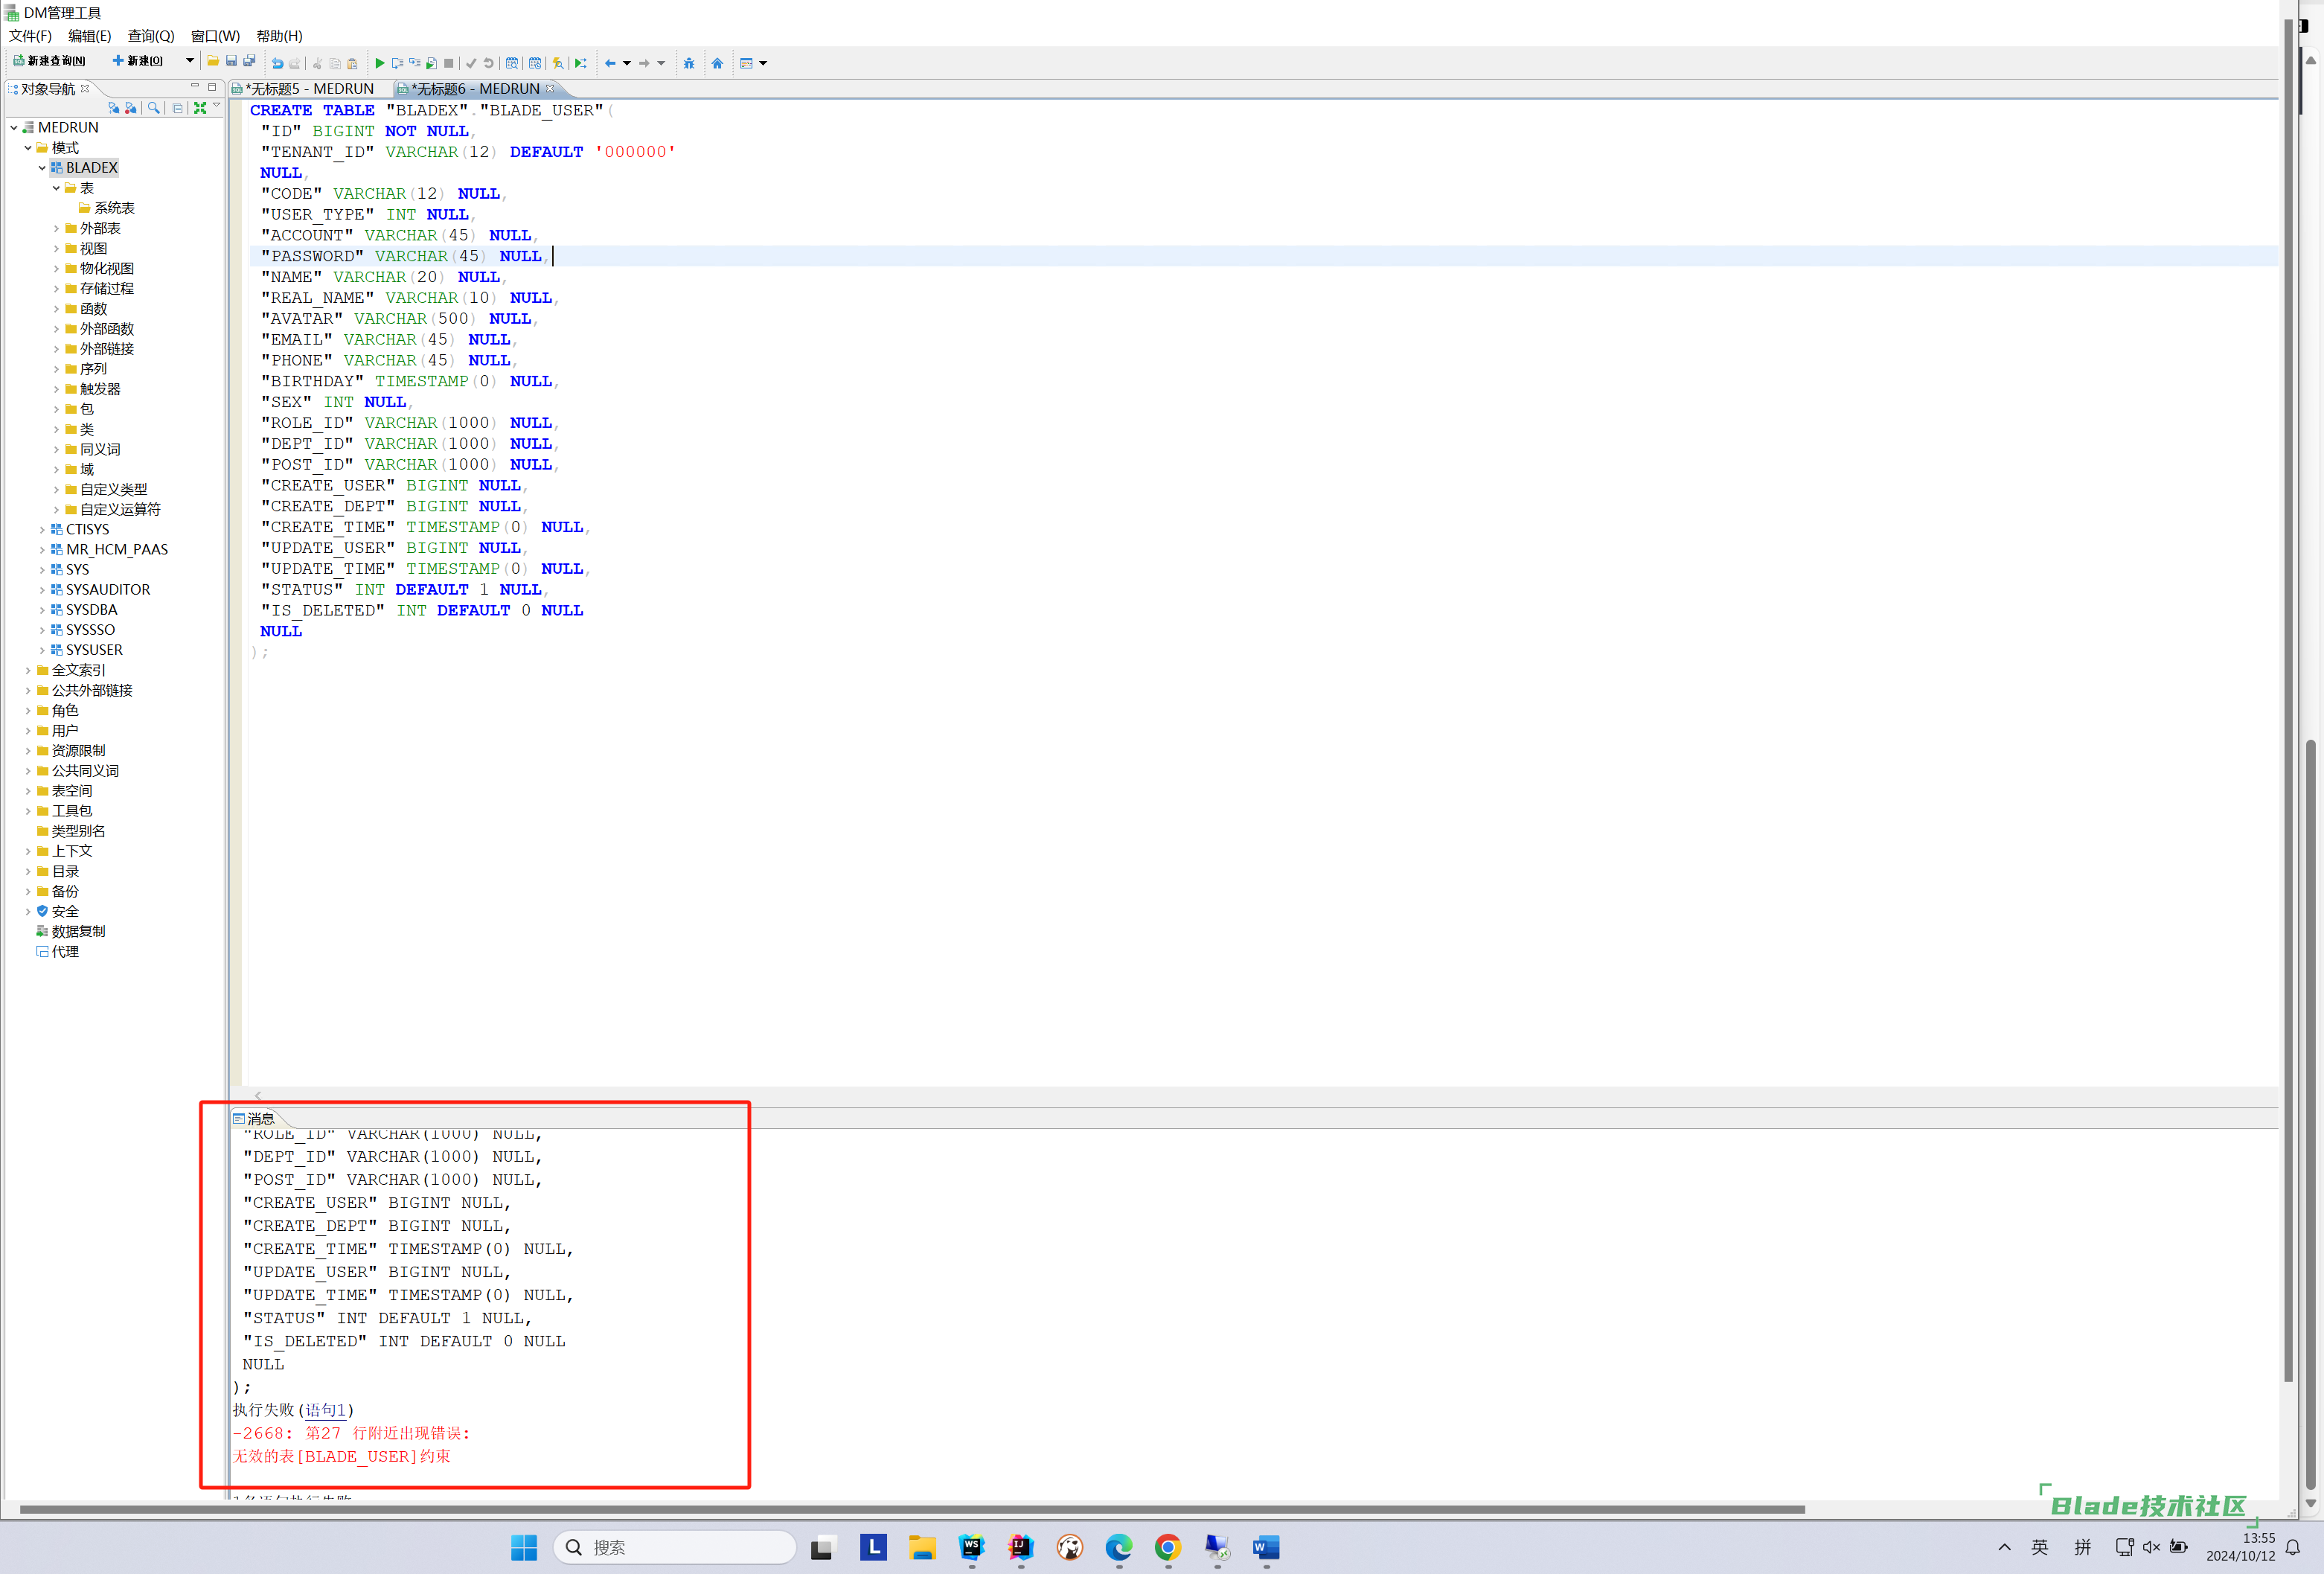Click the collapse all icon in navigator
This screenshot has height=1574, width=2324.
tap(177, 108)
